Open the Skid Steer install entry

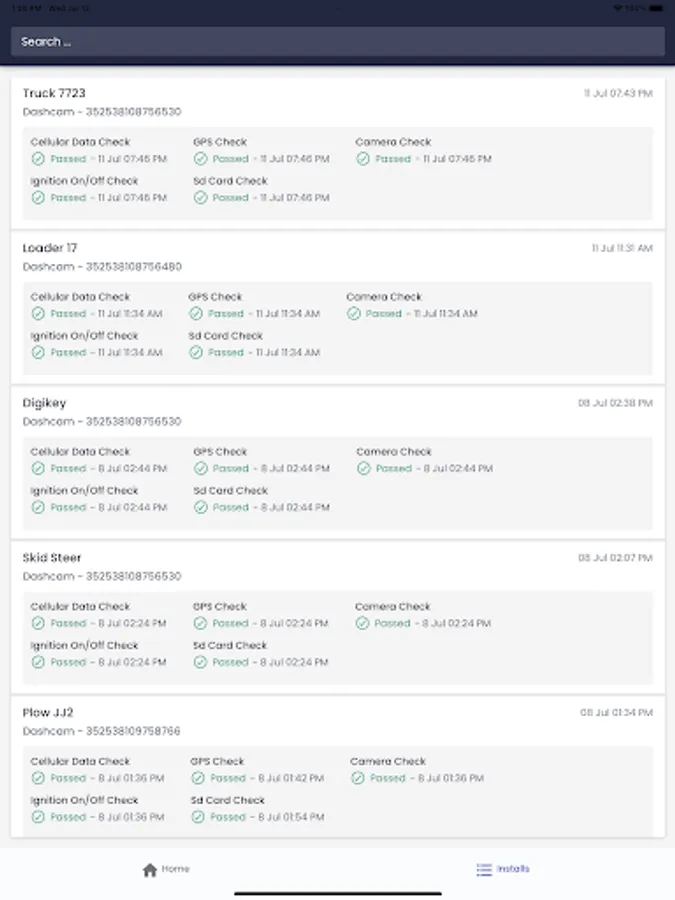tap(52, 558)
